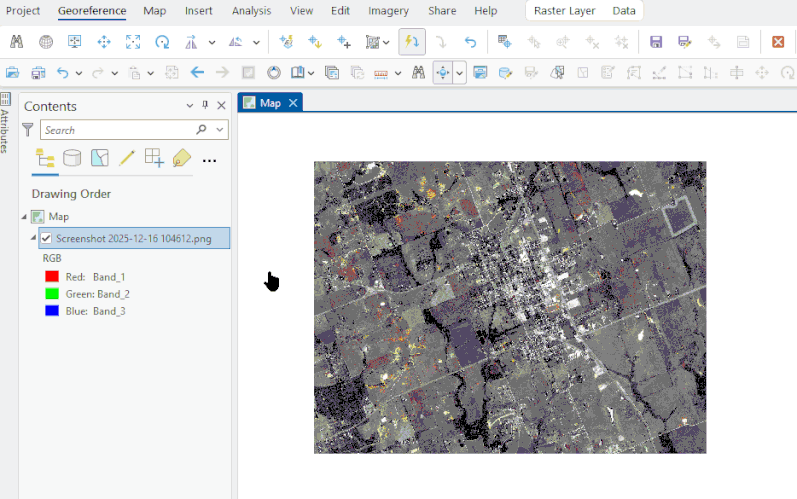Switch to the Analysis ribbon tab
This screenshot has width=797, height=499.
(x=251, y=11)
